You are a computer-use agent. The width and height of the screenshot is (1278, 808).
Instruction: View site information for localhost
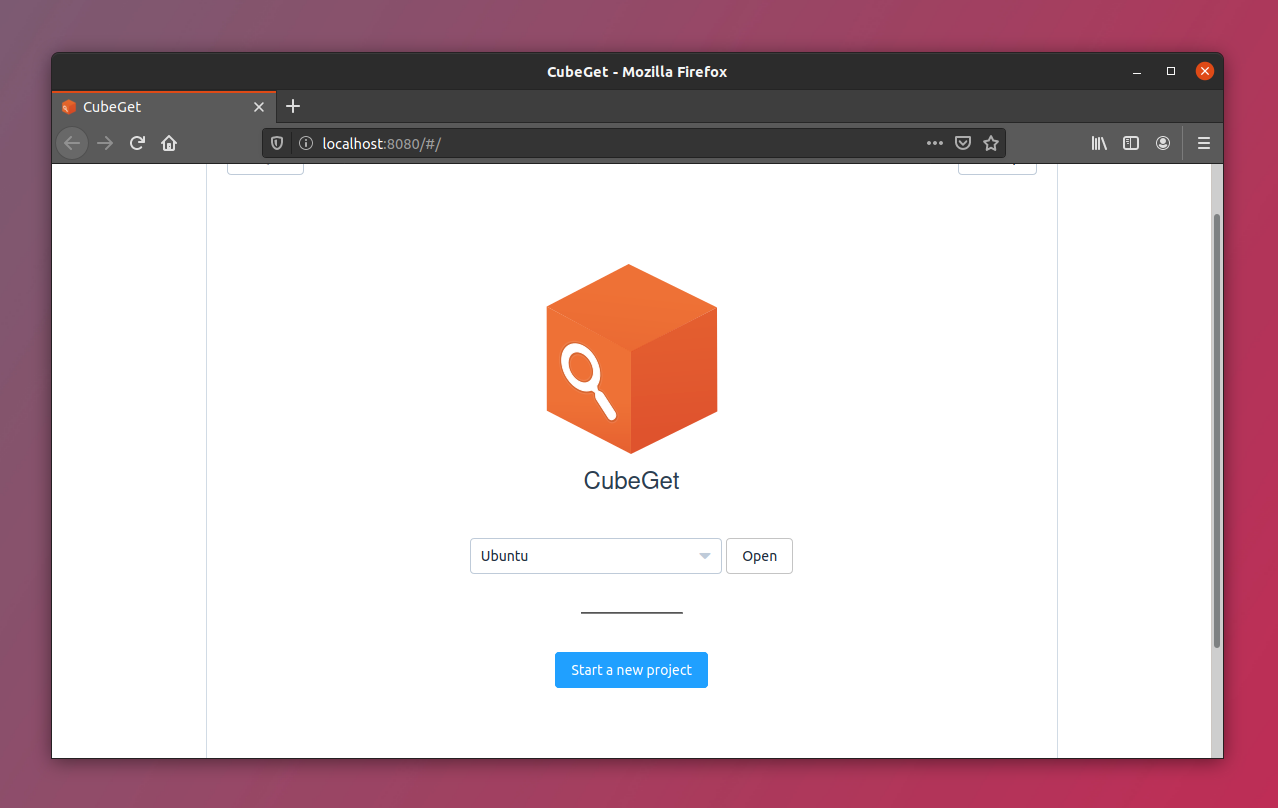306,143
